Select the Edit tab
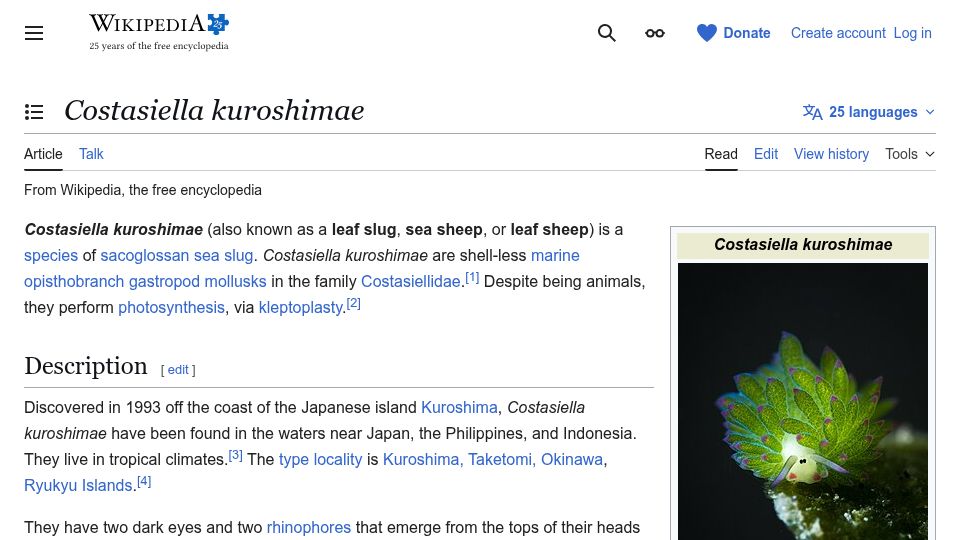The image size is (960, 540). point(766,154)
